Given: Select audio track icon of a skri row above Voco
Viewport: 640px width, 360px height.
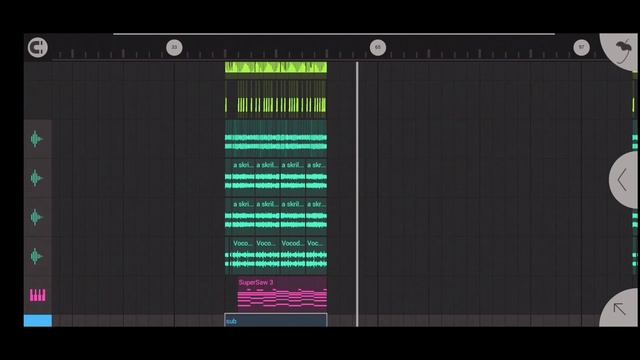Looking at the screenshot, I should [x=36, y=217].
